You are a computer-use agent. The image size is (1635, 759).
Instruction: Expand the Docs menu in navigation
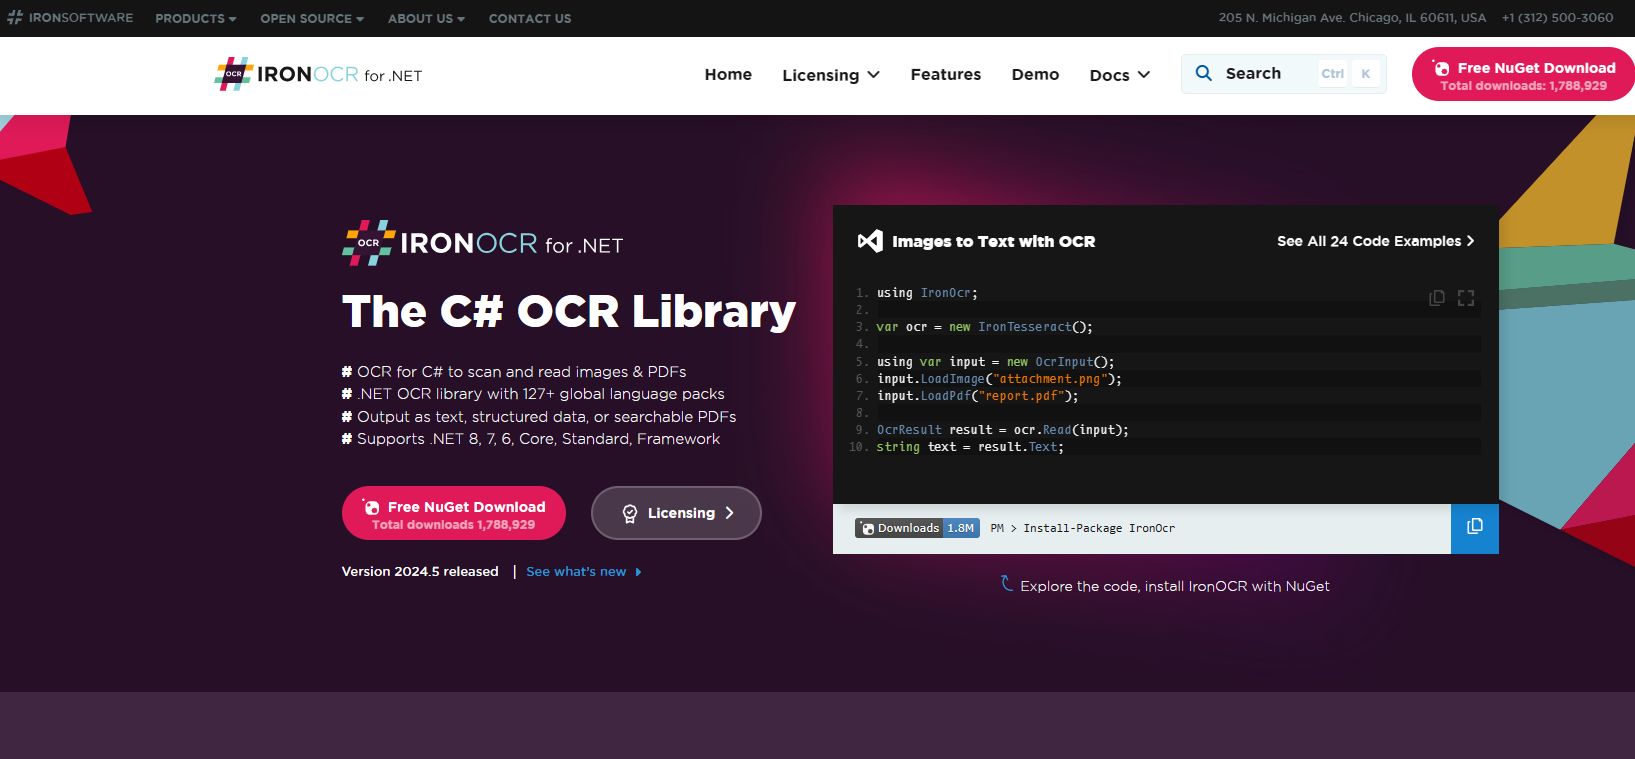click(1120, 75)
